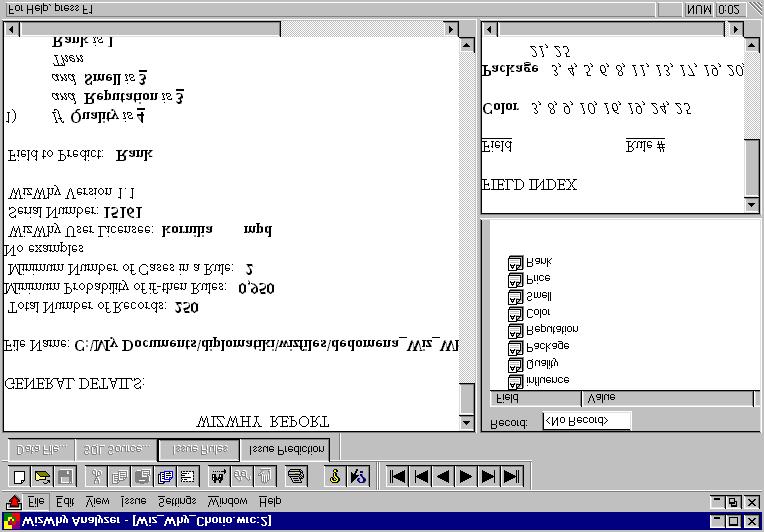Click the greyed hand toolbar icon
764x532 pixels.
[x=265, y=476]
